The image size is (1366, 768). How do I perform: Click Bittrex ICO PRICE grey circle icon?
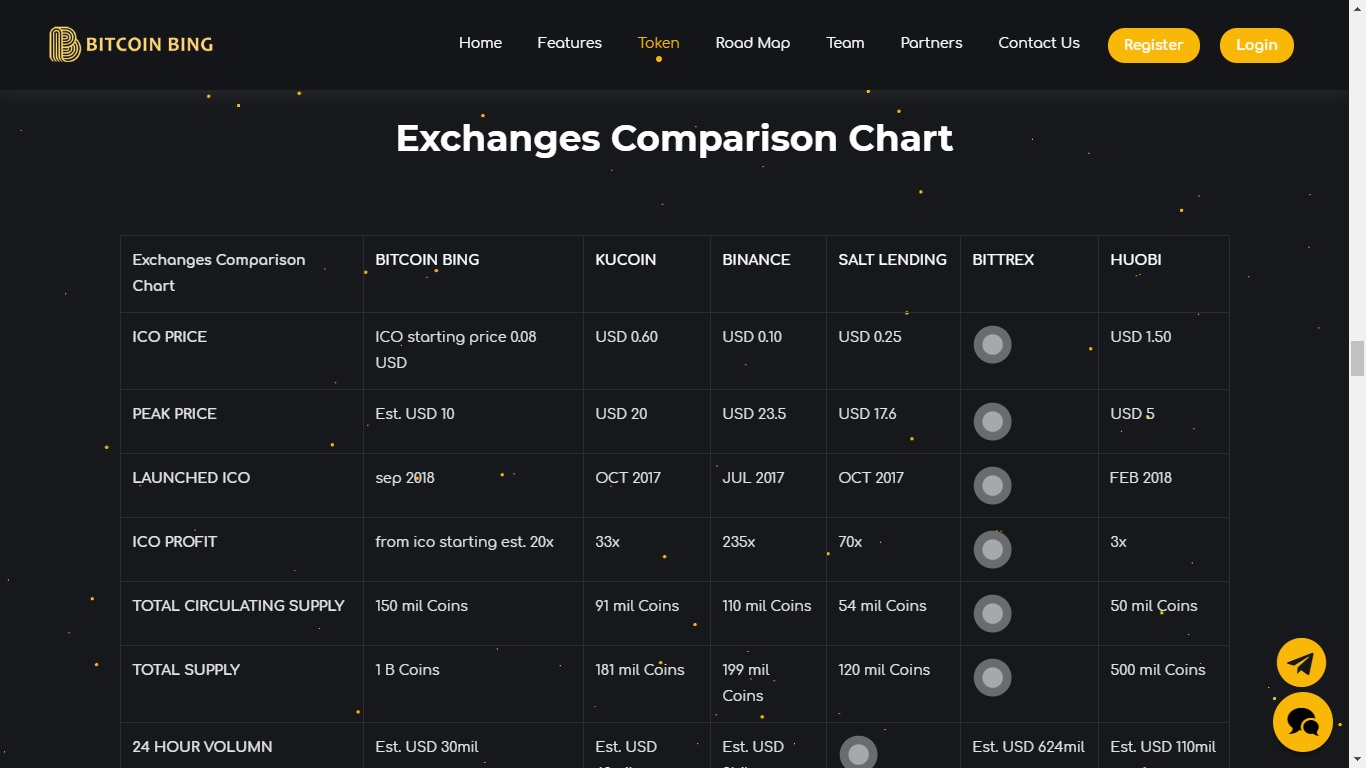coord(992,345)
